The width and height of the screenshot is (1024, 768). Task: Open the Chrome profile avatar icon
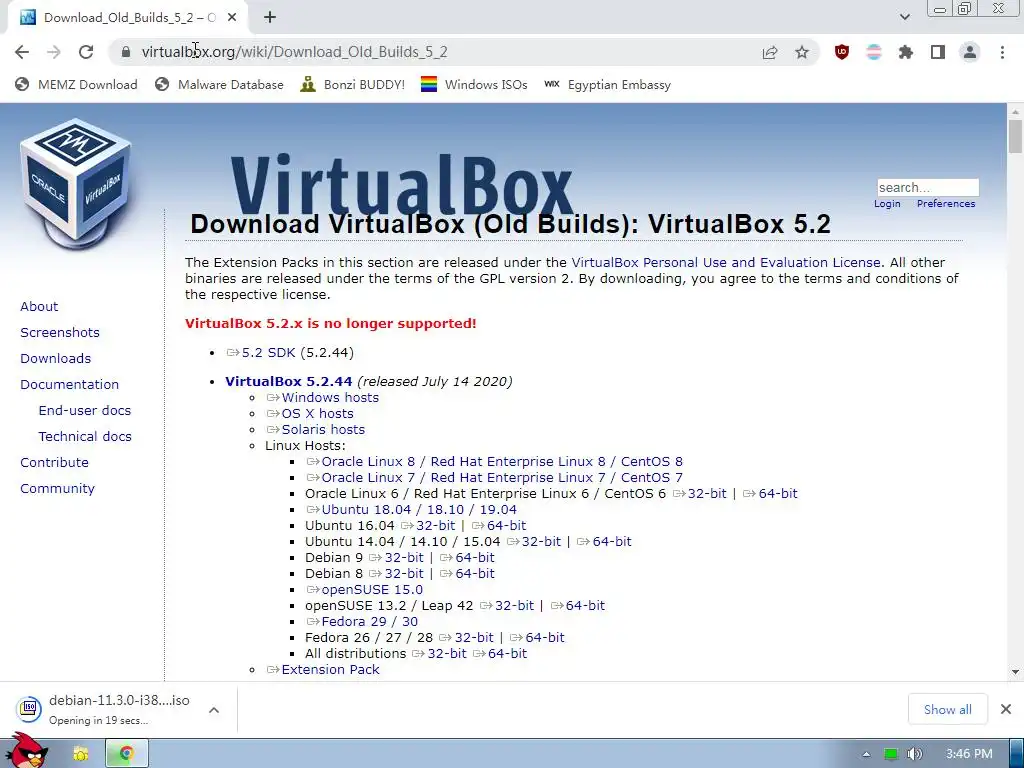[970, 52]
